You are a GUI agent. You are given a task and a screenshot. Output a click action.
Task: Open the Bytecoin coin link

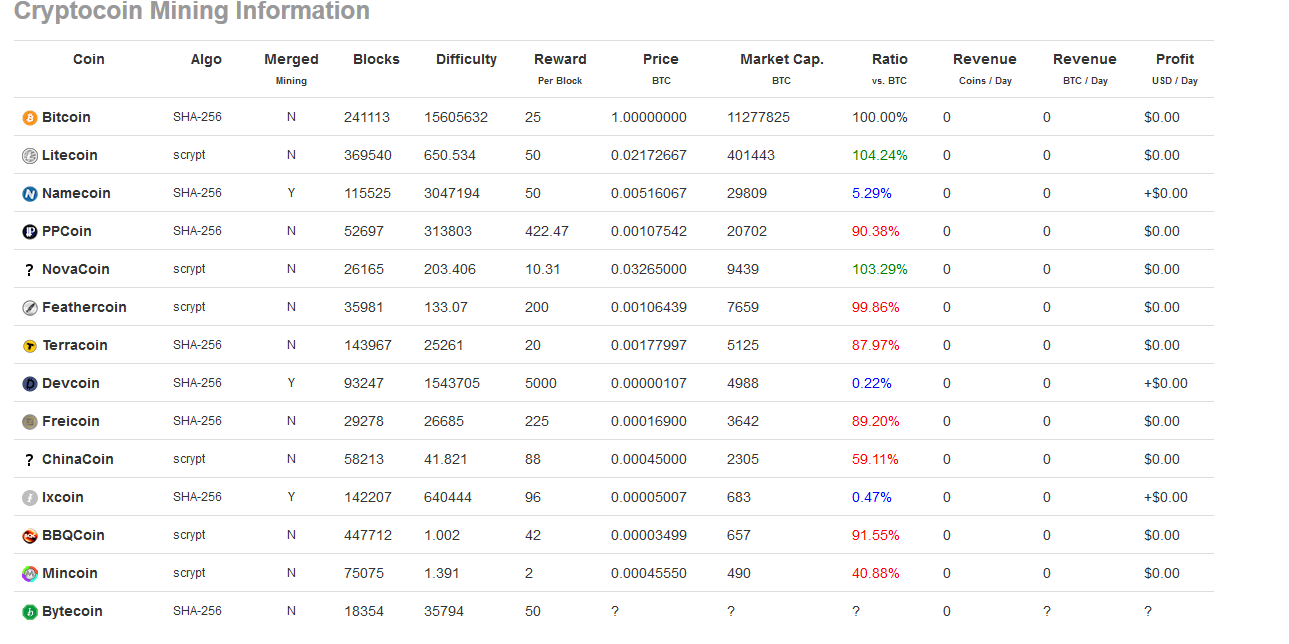pyautogui.click(x=72, y=611)
